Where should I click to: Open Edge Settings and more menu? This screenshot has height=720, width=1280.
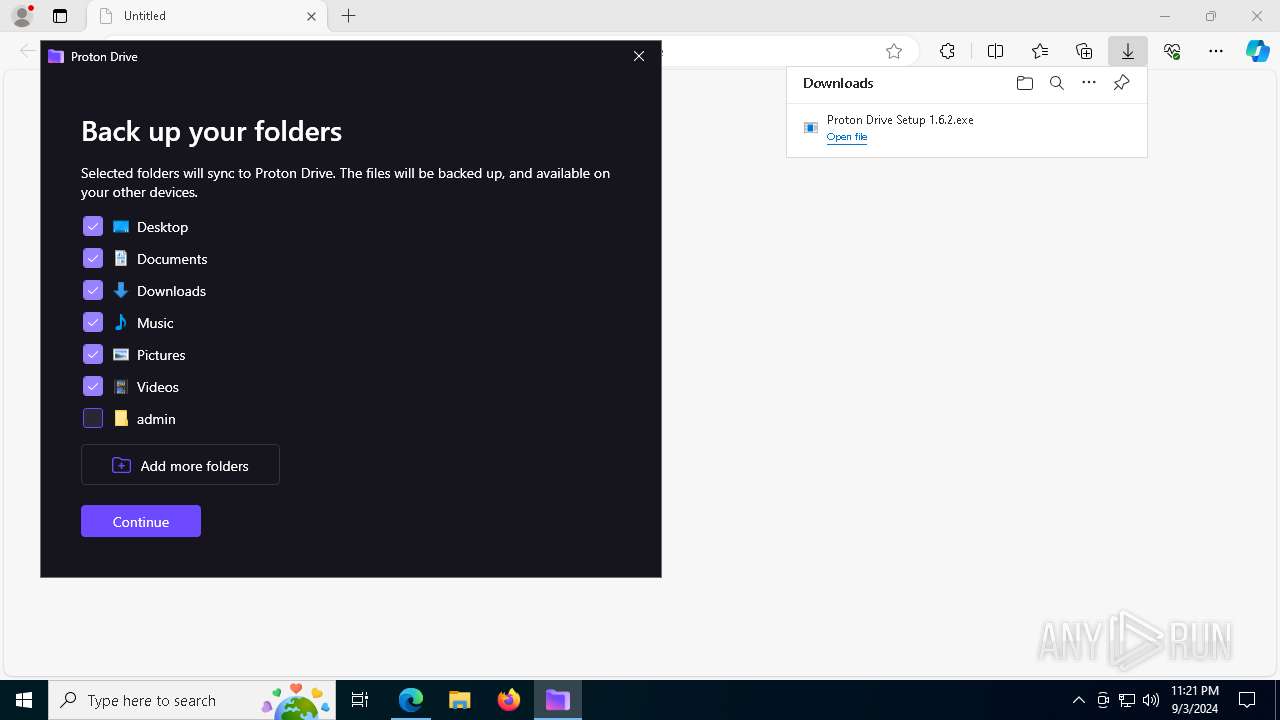point(1216,51)
